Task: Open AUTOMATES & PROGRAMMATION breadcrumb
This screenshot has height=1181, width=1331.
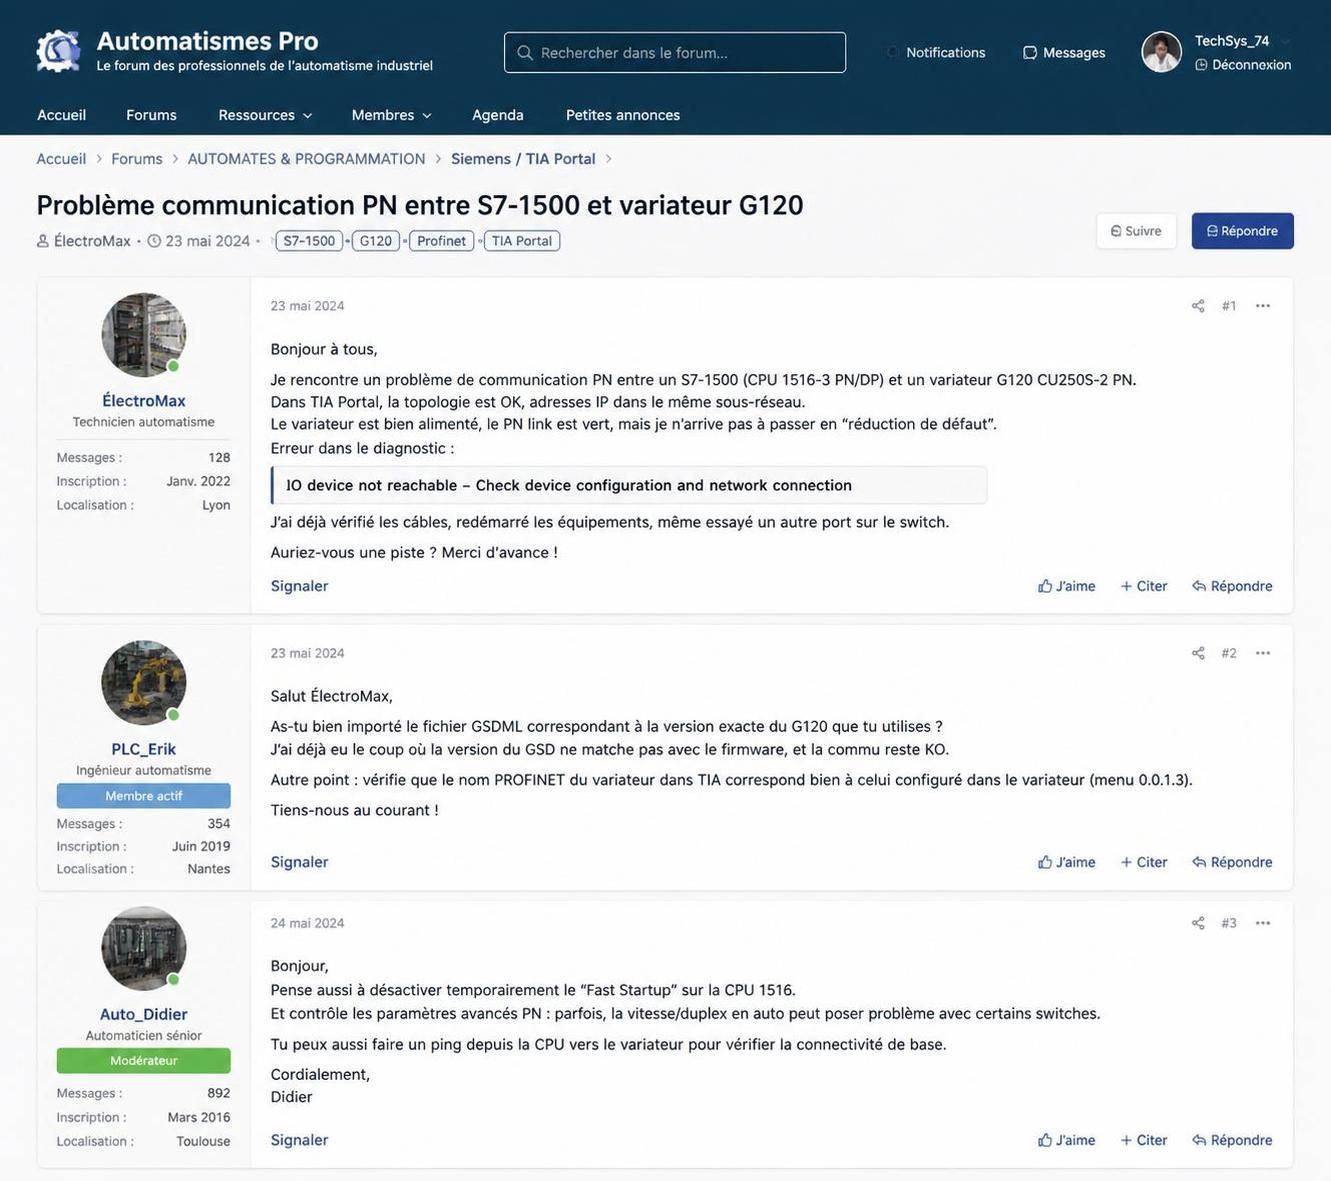Action: click(x=306, y=159)
